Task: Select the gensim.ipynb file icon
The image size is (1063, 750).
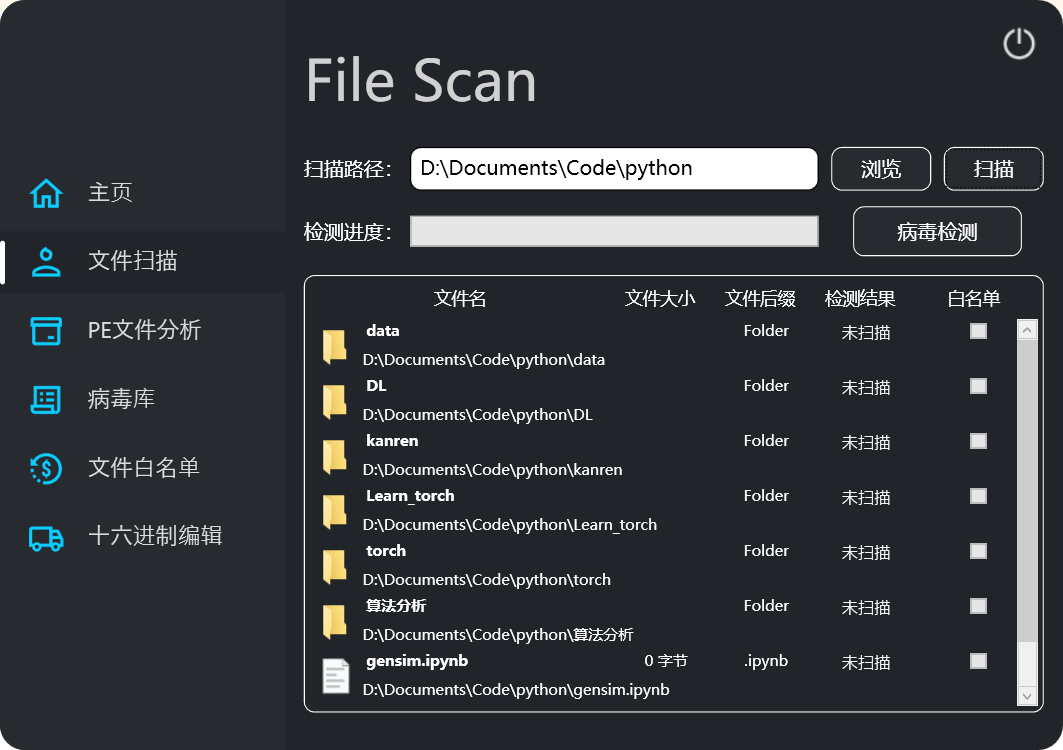Action: [335, 676]
